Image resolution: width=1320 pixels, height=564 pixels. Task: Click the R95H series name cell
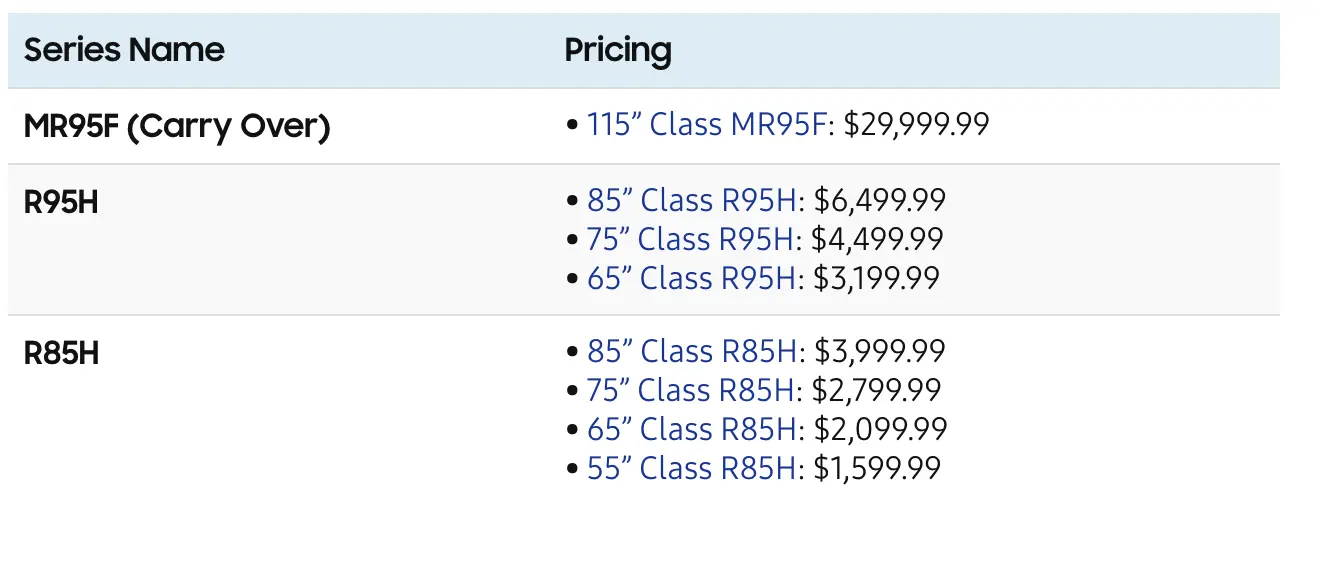click(x=62, y=202)
